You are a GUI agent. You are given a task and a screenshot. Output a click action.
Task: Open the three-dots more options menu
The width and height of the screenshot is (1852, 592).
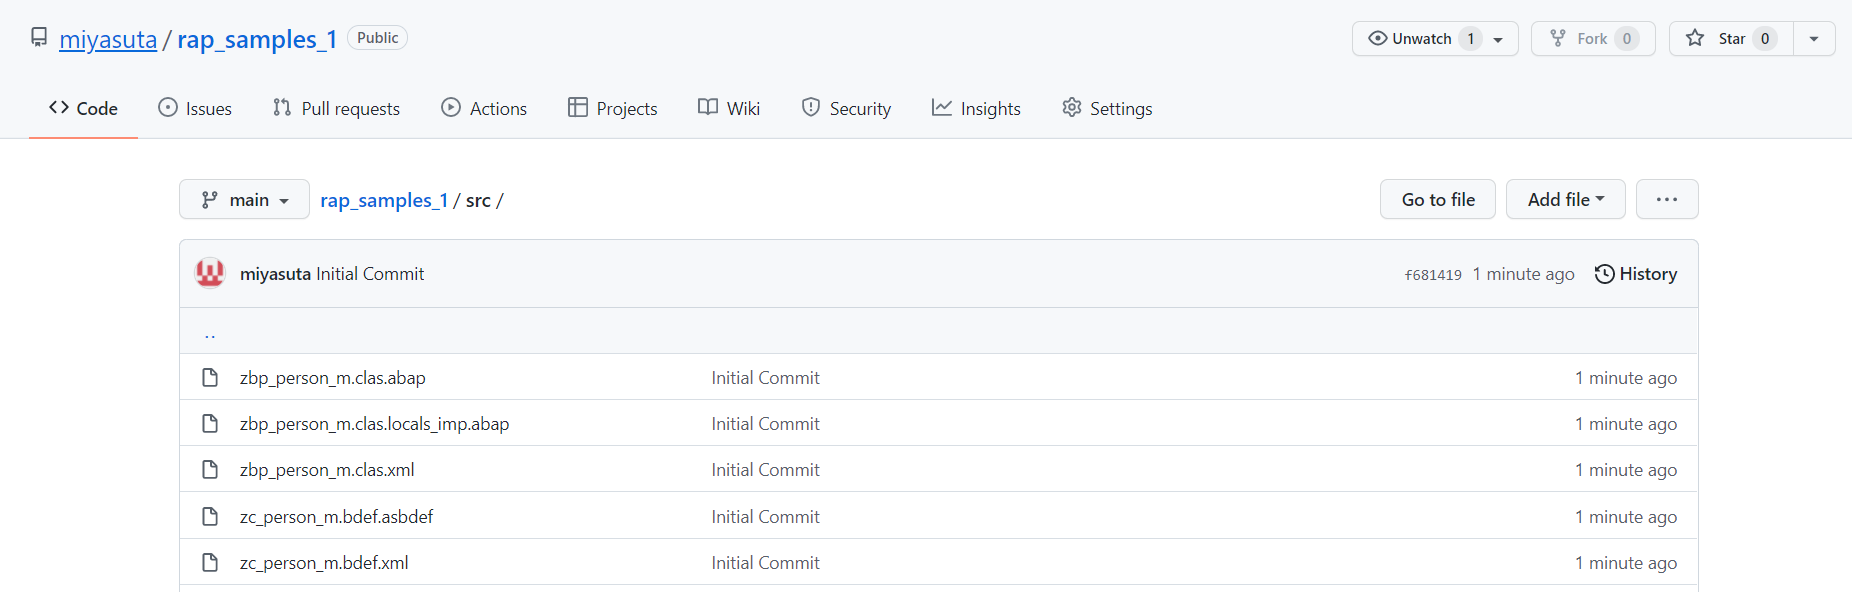click(x=1667, y=199)
